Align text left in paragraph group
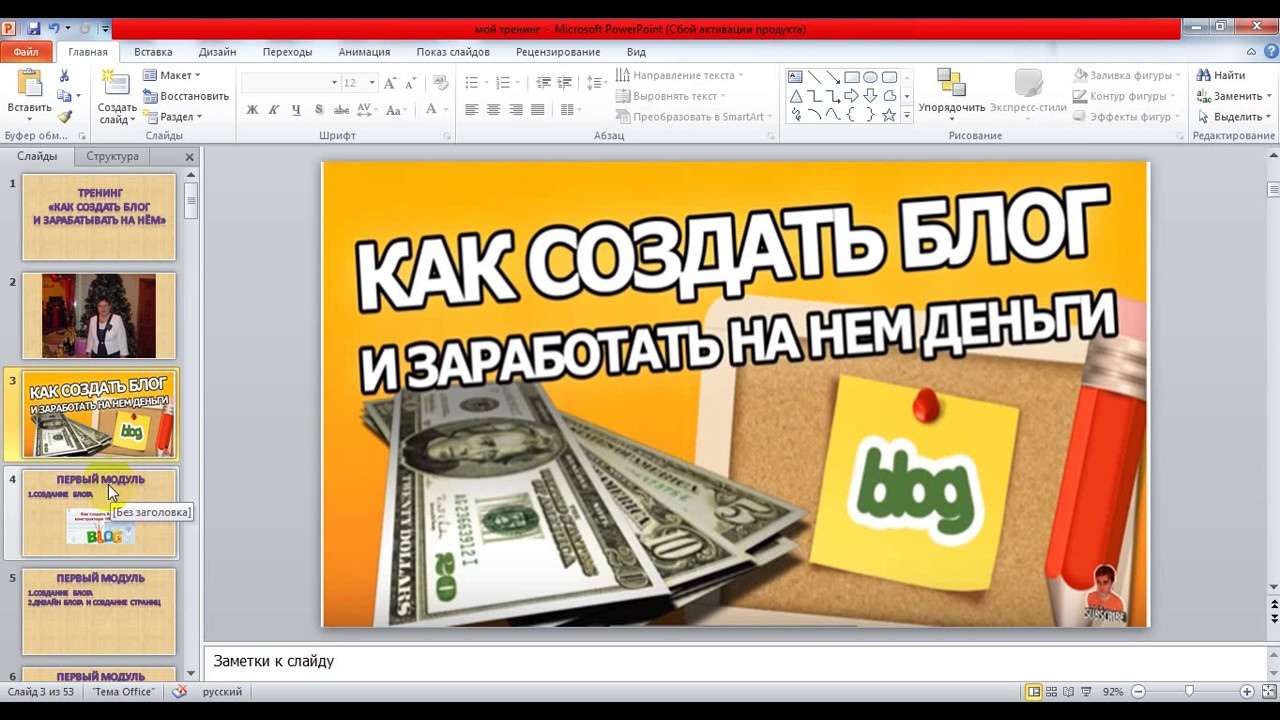1280x720 pixels. [x=472, y=110]
